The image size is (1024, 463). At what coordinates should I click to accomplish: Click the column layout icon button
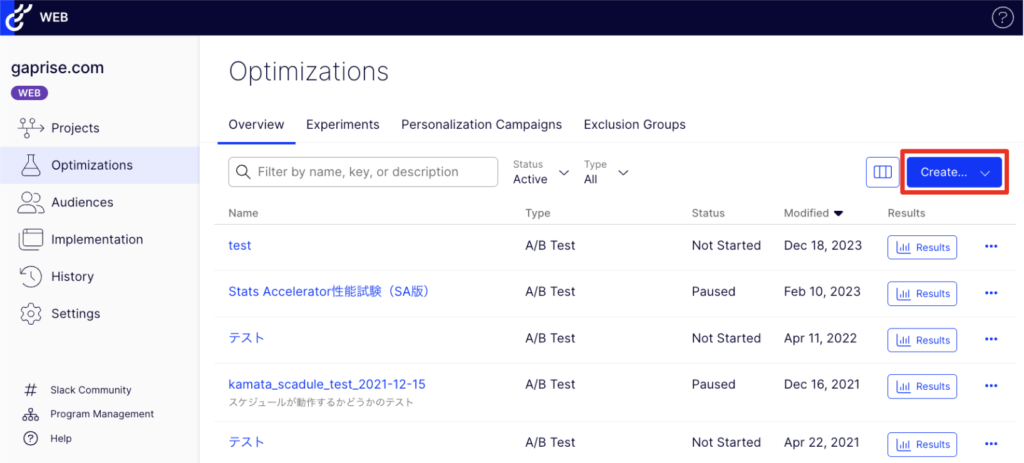tap(882, 172)
